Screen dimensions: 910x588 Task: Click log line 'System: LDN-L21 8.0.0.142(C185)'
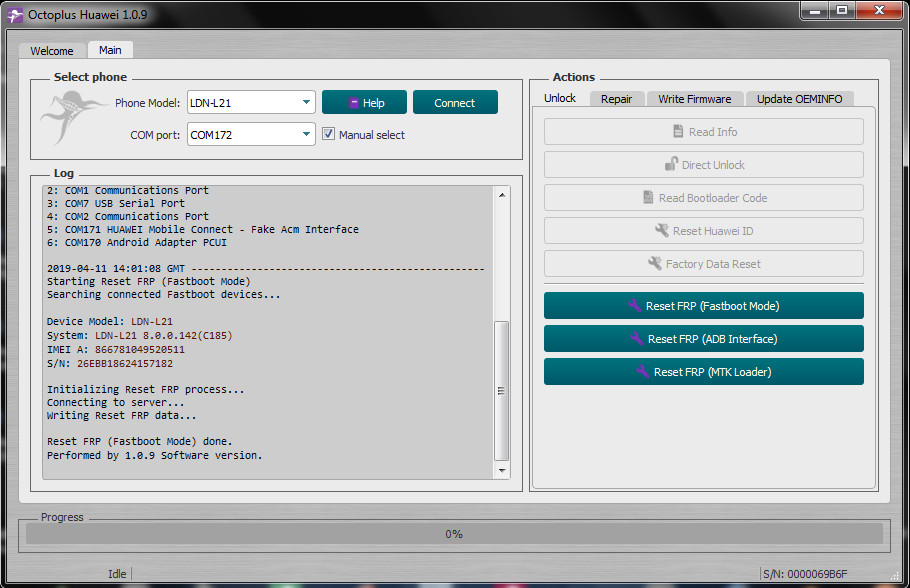139,336
